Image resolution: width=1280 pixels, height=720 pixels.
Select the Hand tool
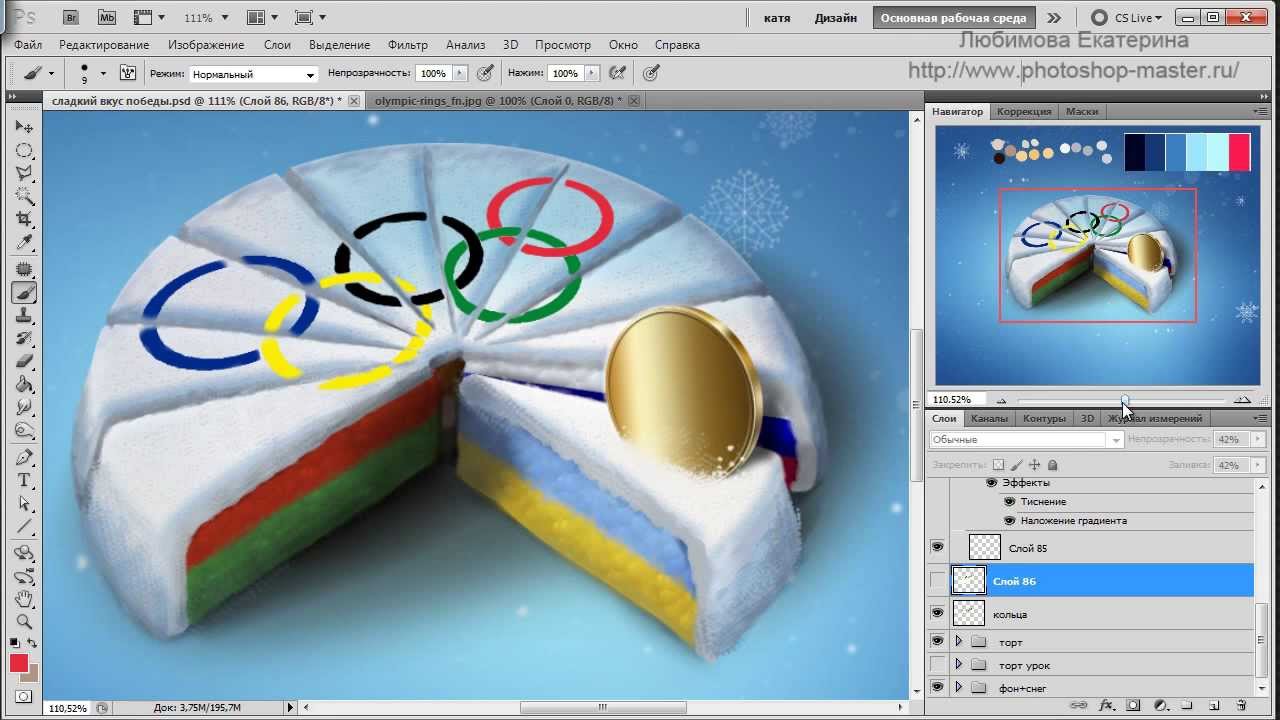24,599
